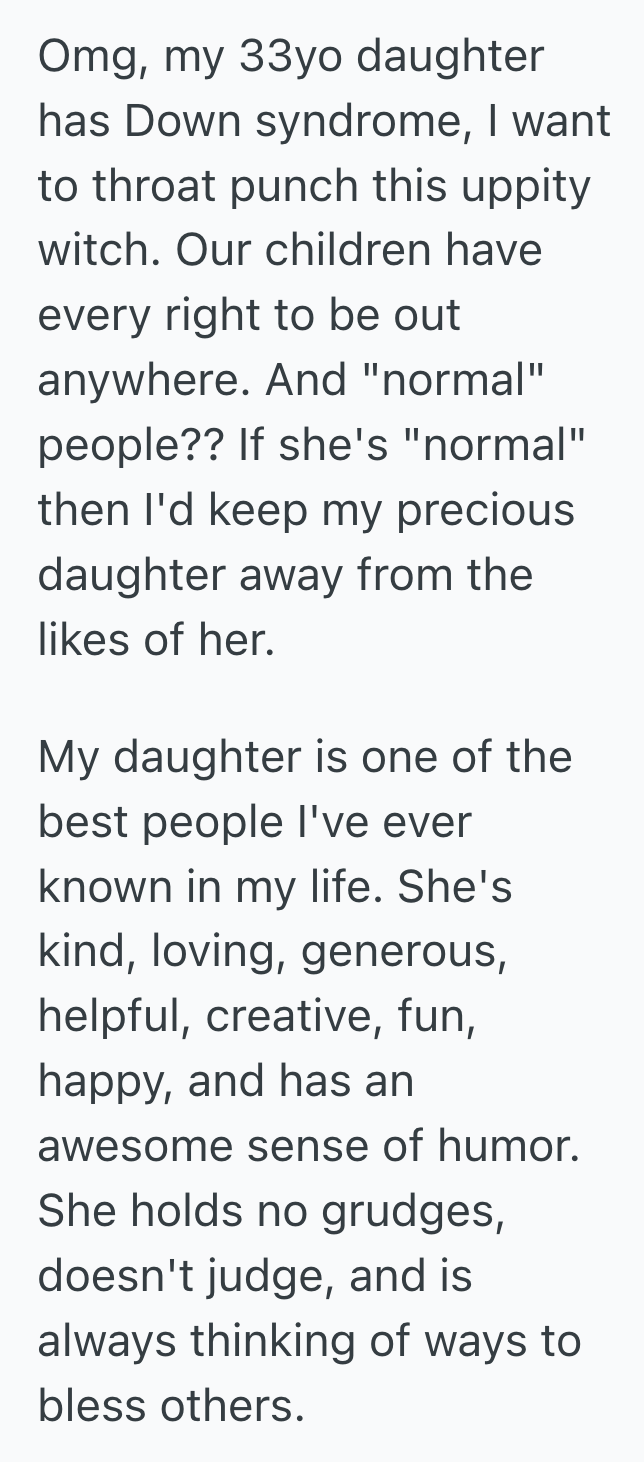Click the words "kind, loving, generous"
Screen dimensions: 644x1462
[272, 951]
